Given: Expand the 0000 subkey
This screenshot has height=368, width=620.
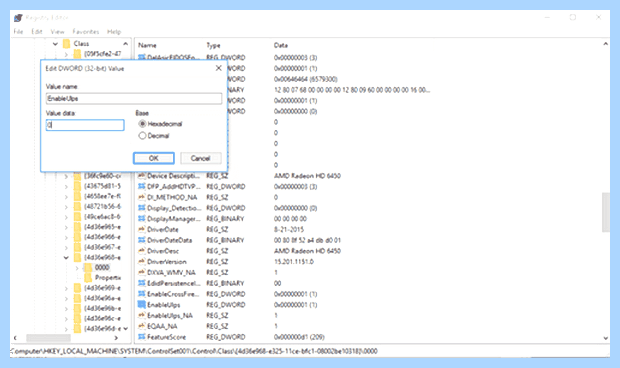Looking at the screenshot, I should 77,268.
